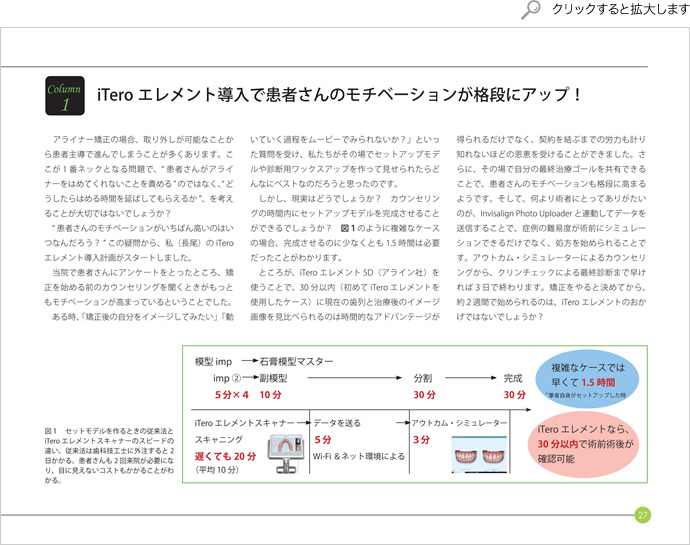The width and height of the screenshot is (690, 545).
Task: Click the red text "10分" under 副模型
Action: click(270, 395)
